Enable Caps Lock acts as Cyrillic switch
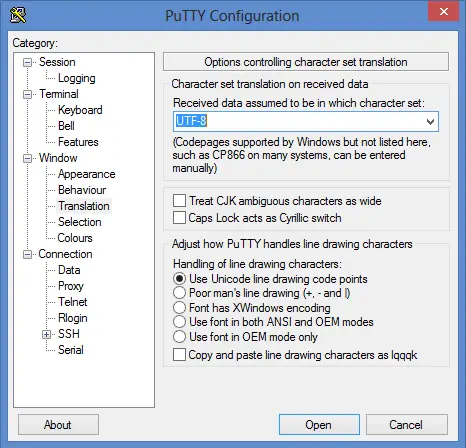The width and height of the screenshot is (466, 448). pos(179,218)
